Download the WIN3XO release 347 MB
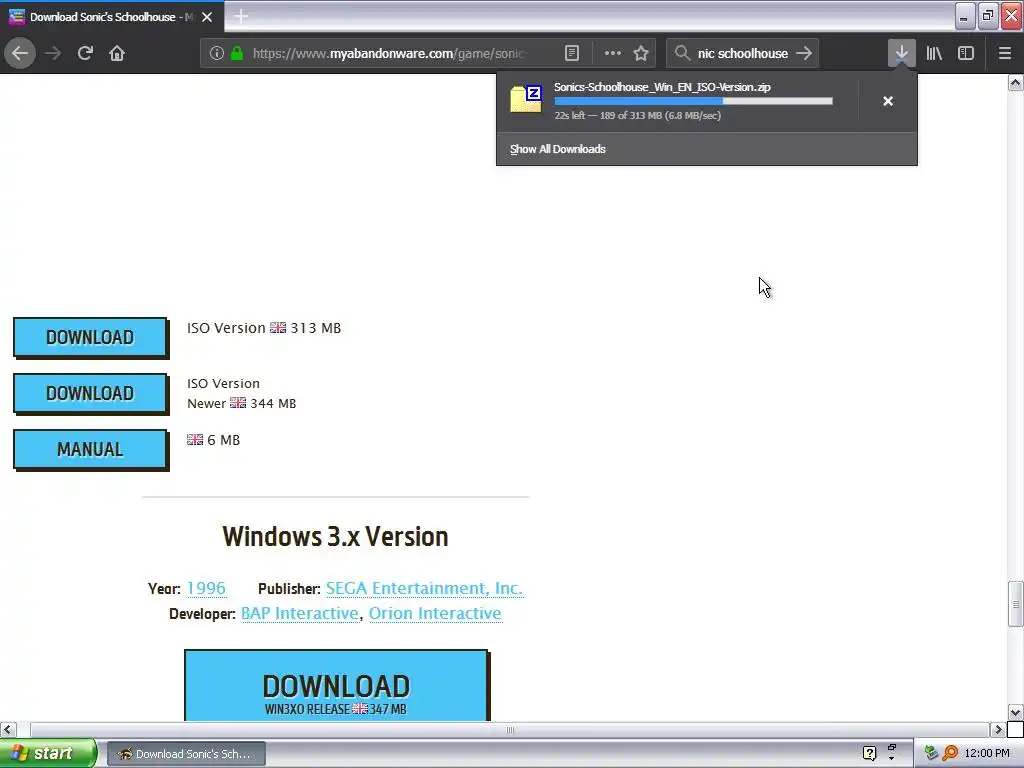 pos(336,686)
